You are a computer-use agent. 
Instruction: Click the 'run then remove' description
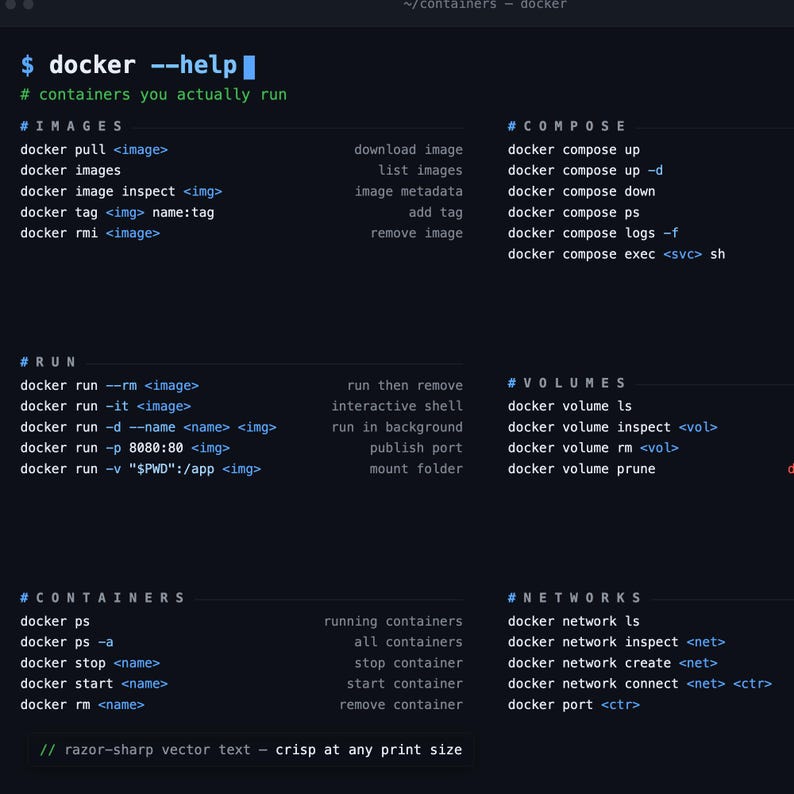pos(405,386)
